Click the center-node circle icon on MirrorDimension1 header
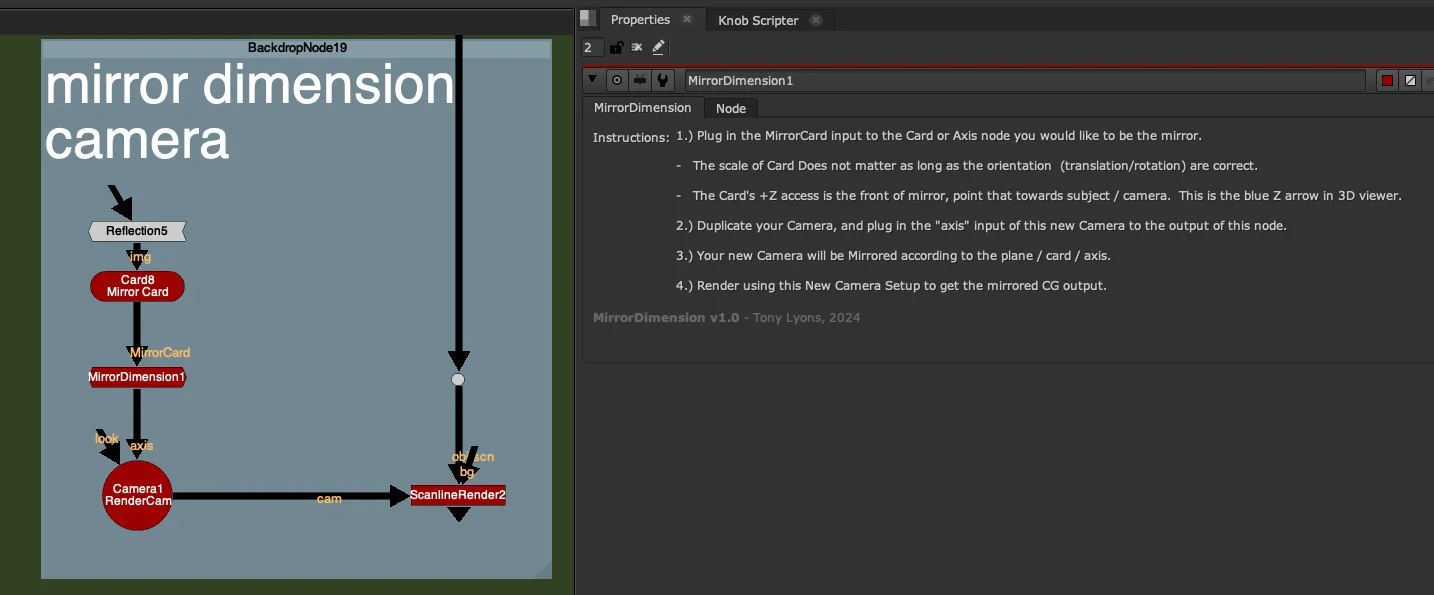Image resolution: width=1434 pixels, height=595 pixels. [617, 80]
